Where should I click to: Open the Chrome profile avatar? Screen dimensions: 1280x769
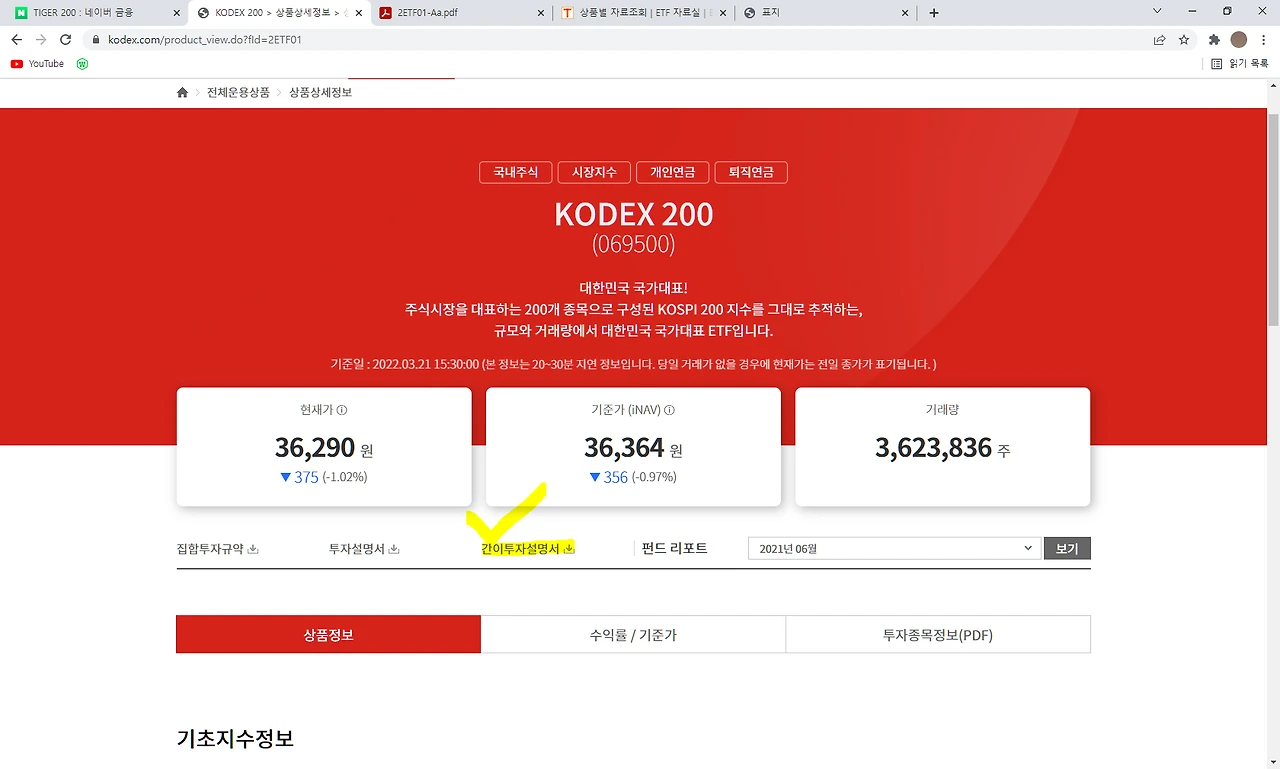(1239, 40)
